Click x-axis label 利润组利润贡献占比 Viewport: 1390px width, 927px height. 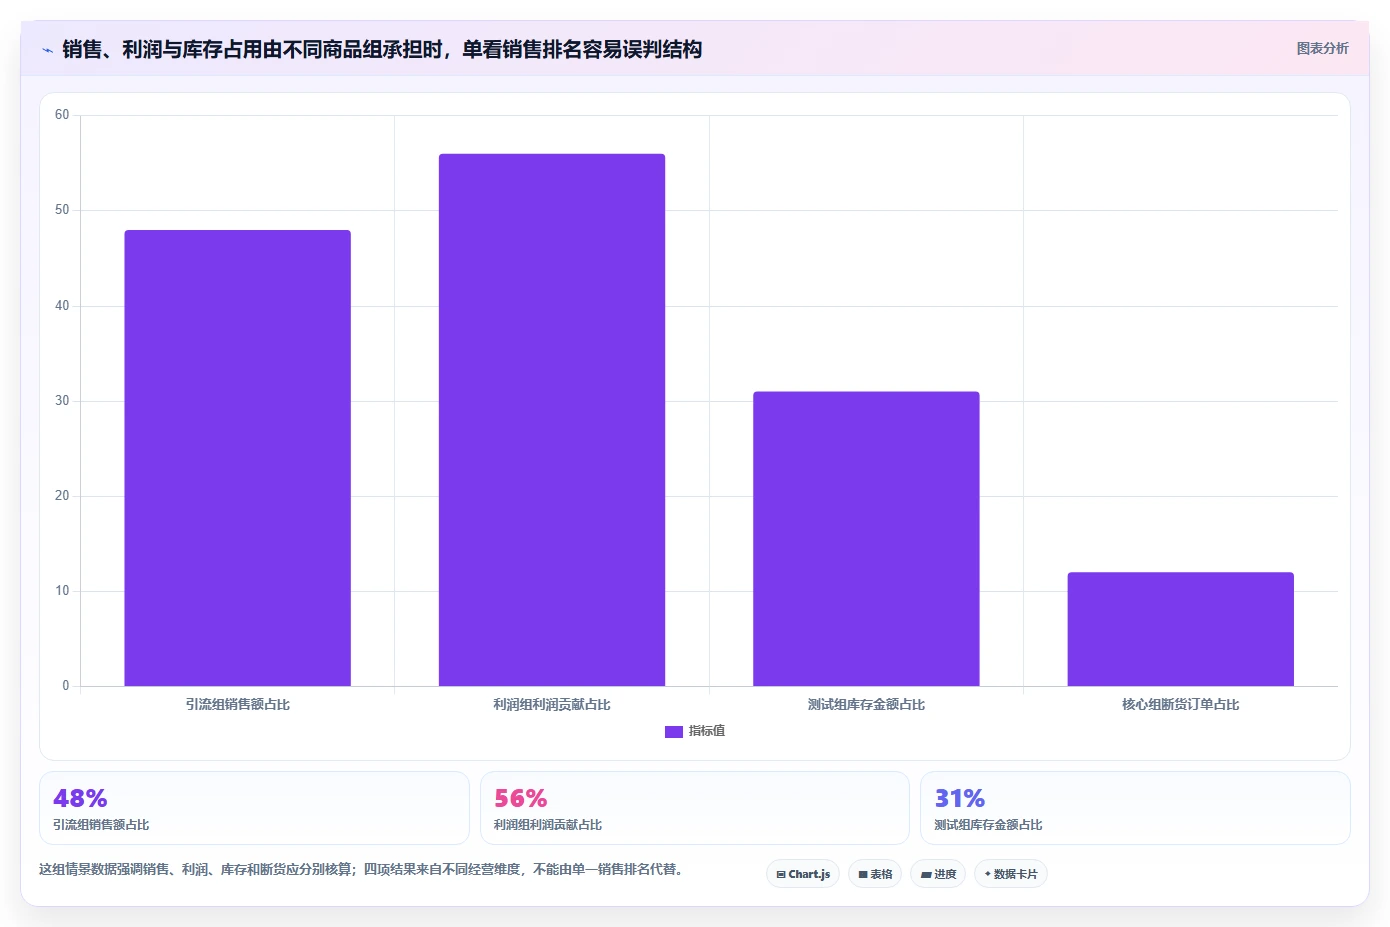[552, 705]
